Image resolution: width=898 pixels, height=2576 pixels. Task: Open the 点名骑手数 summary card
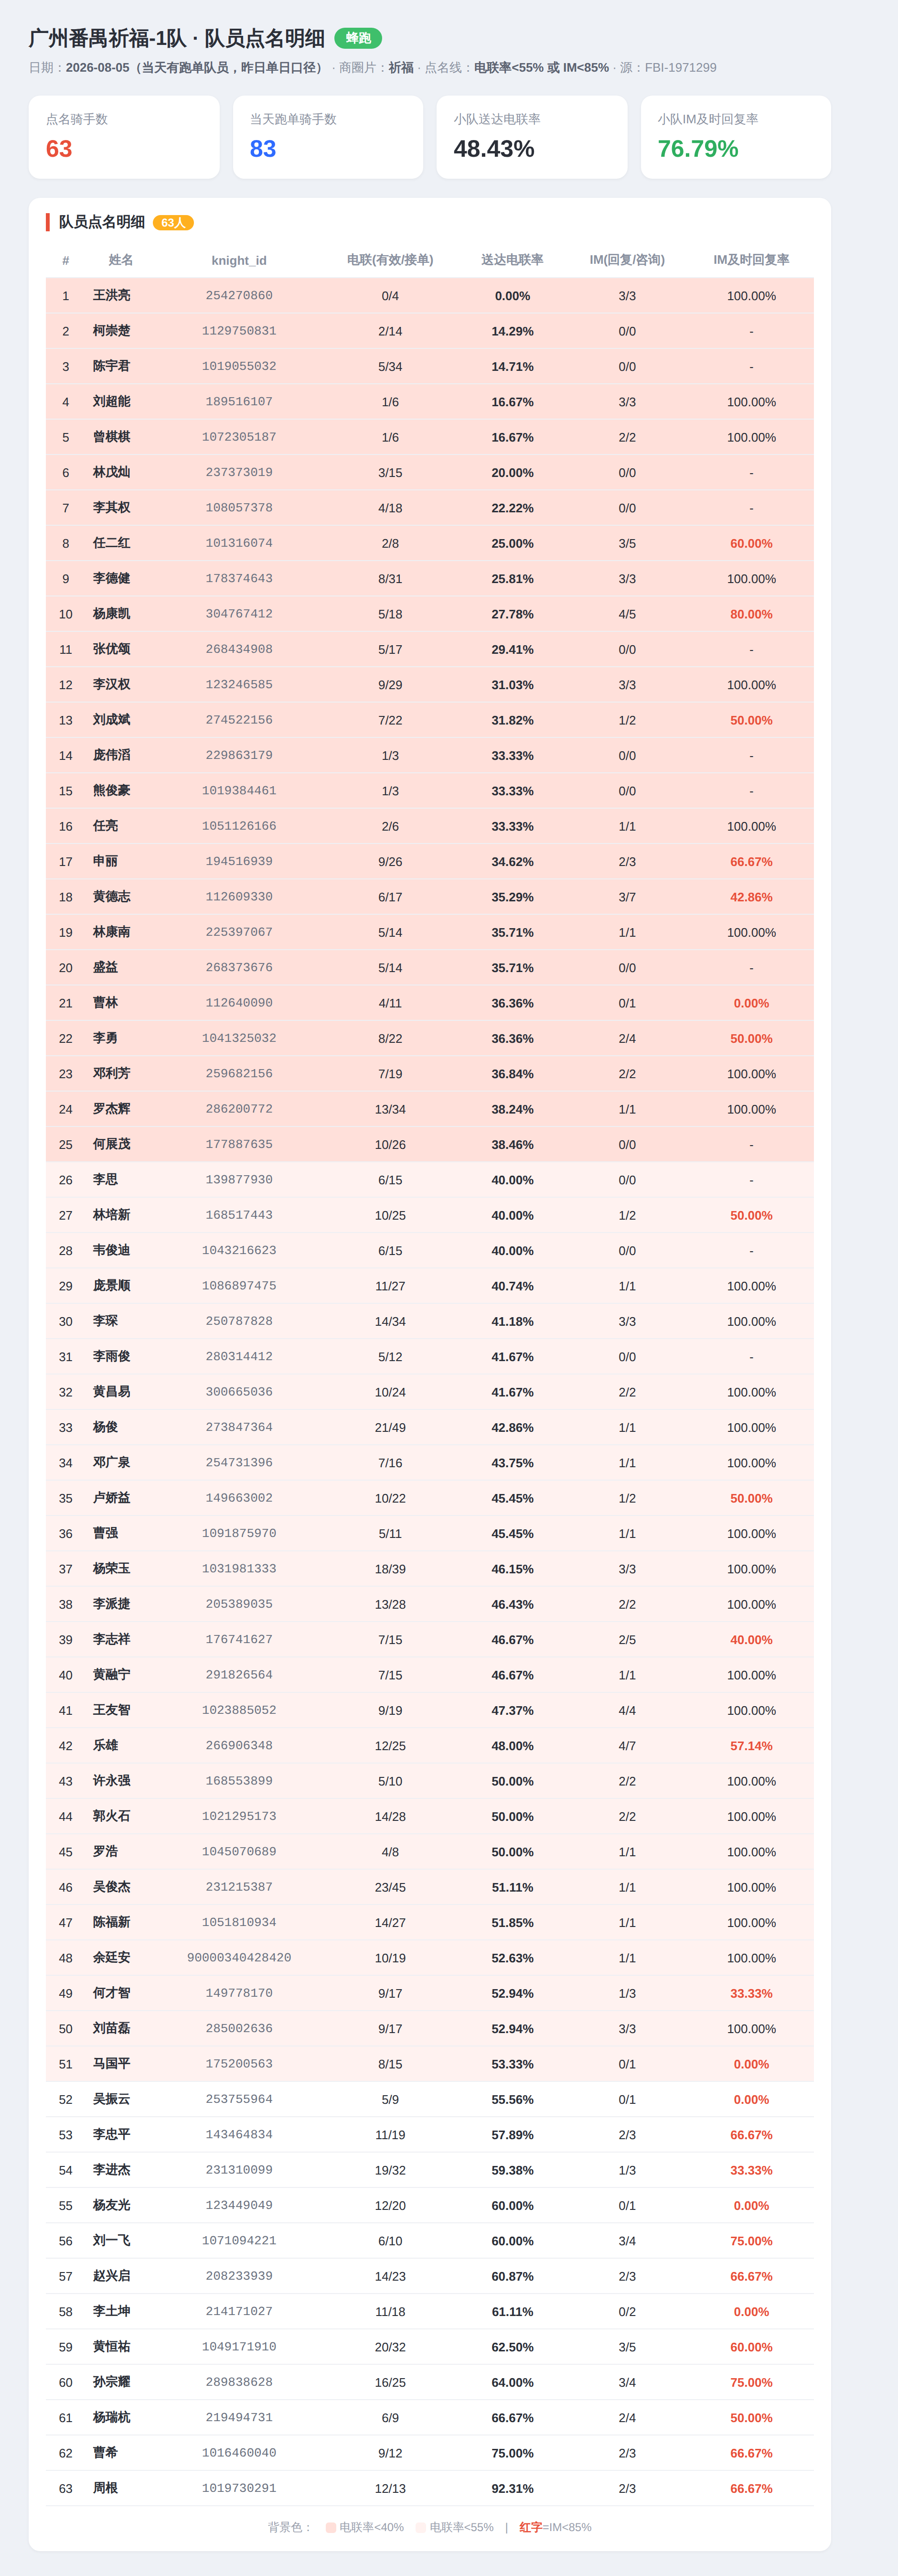click(x=124, y=137)
